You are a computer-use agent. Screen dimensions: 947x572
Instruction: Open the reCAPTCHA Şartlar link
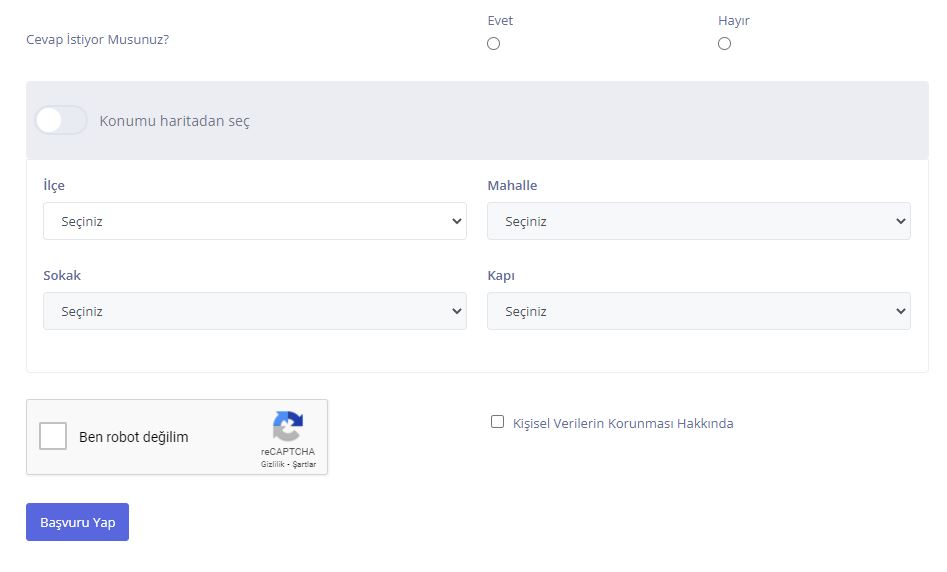click(304, 465)
